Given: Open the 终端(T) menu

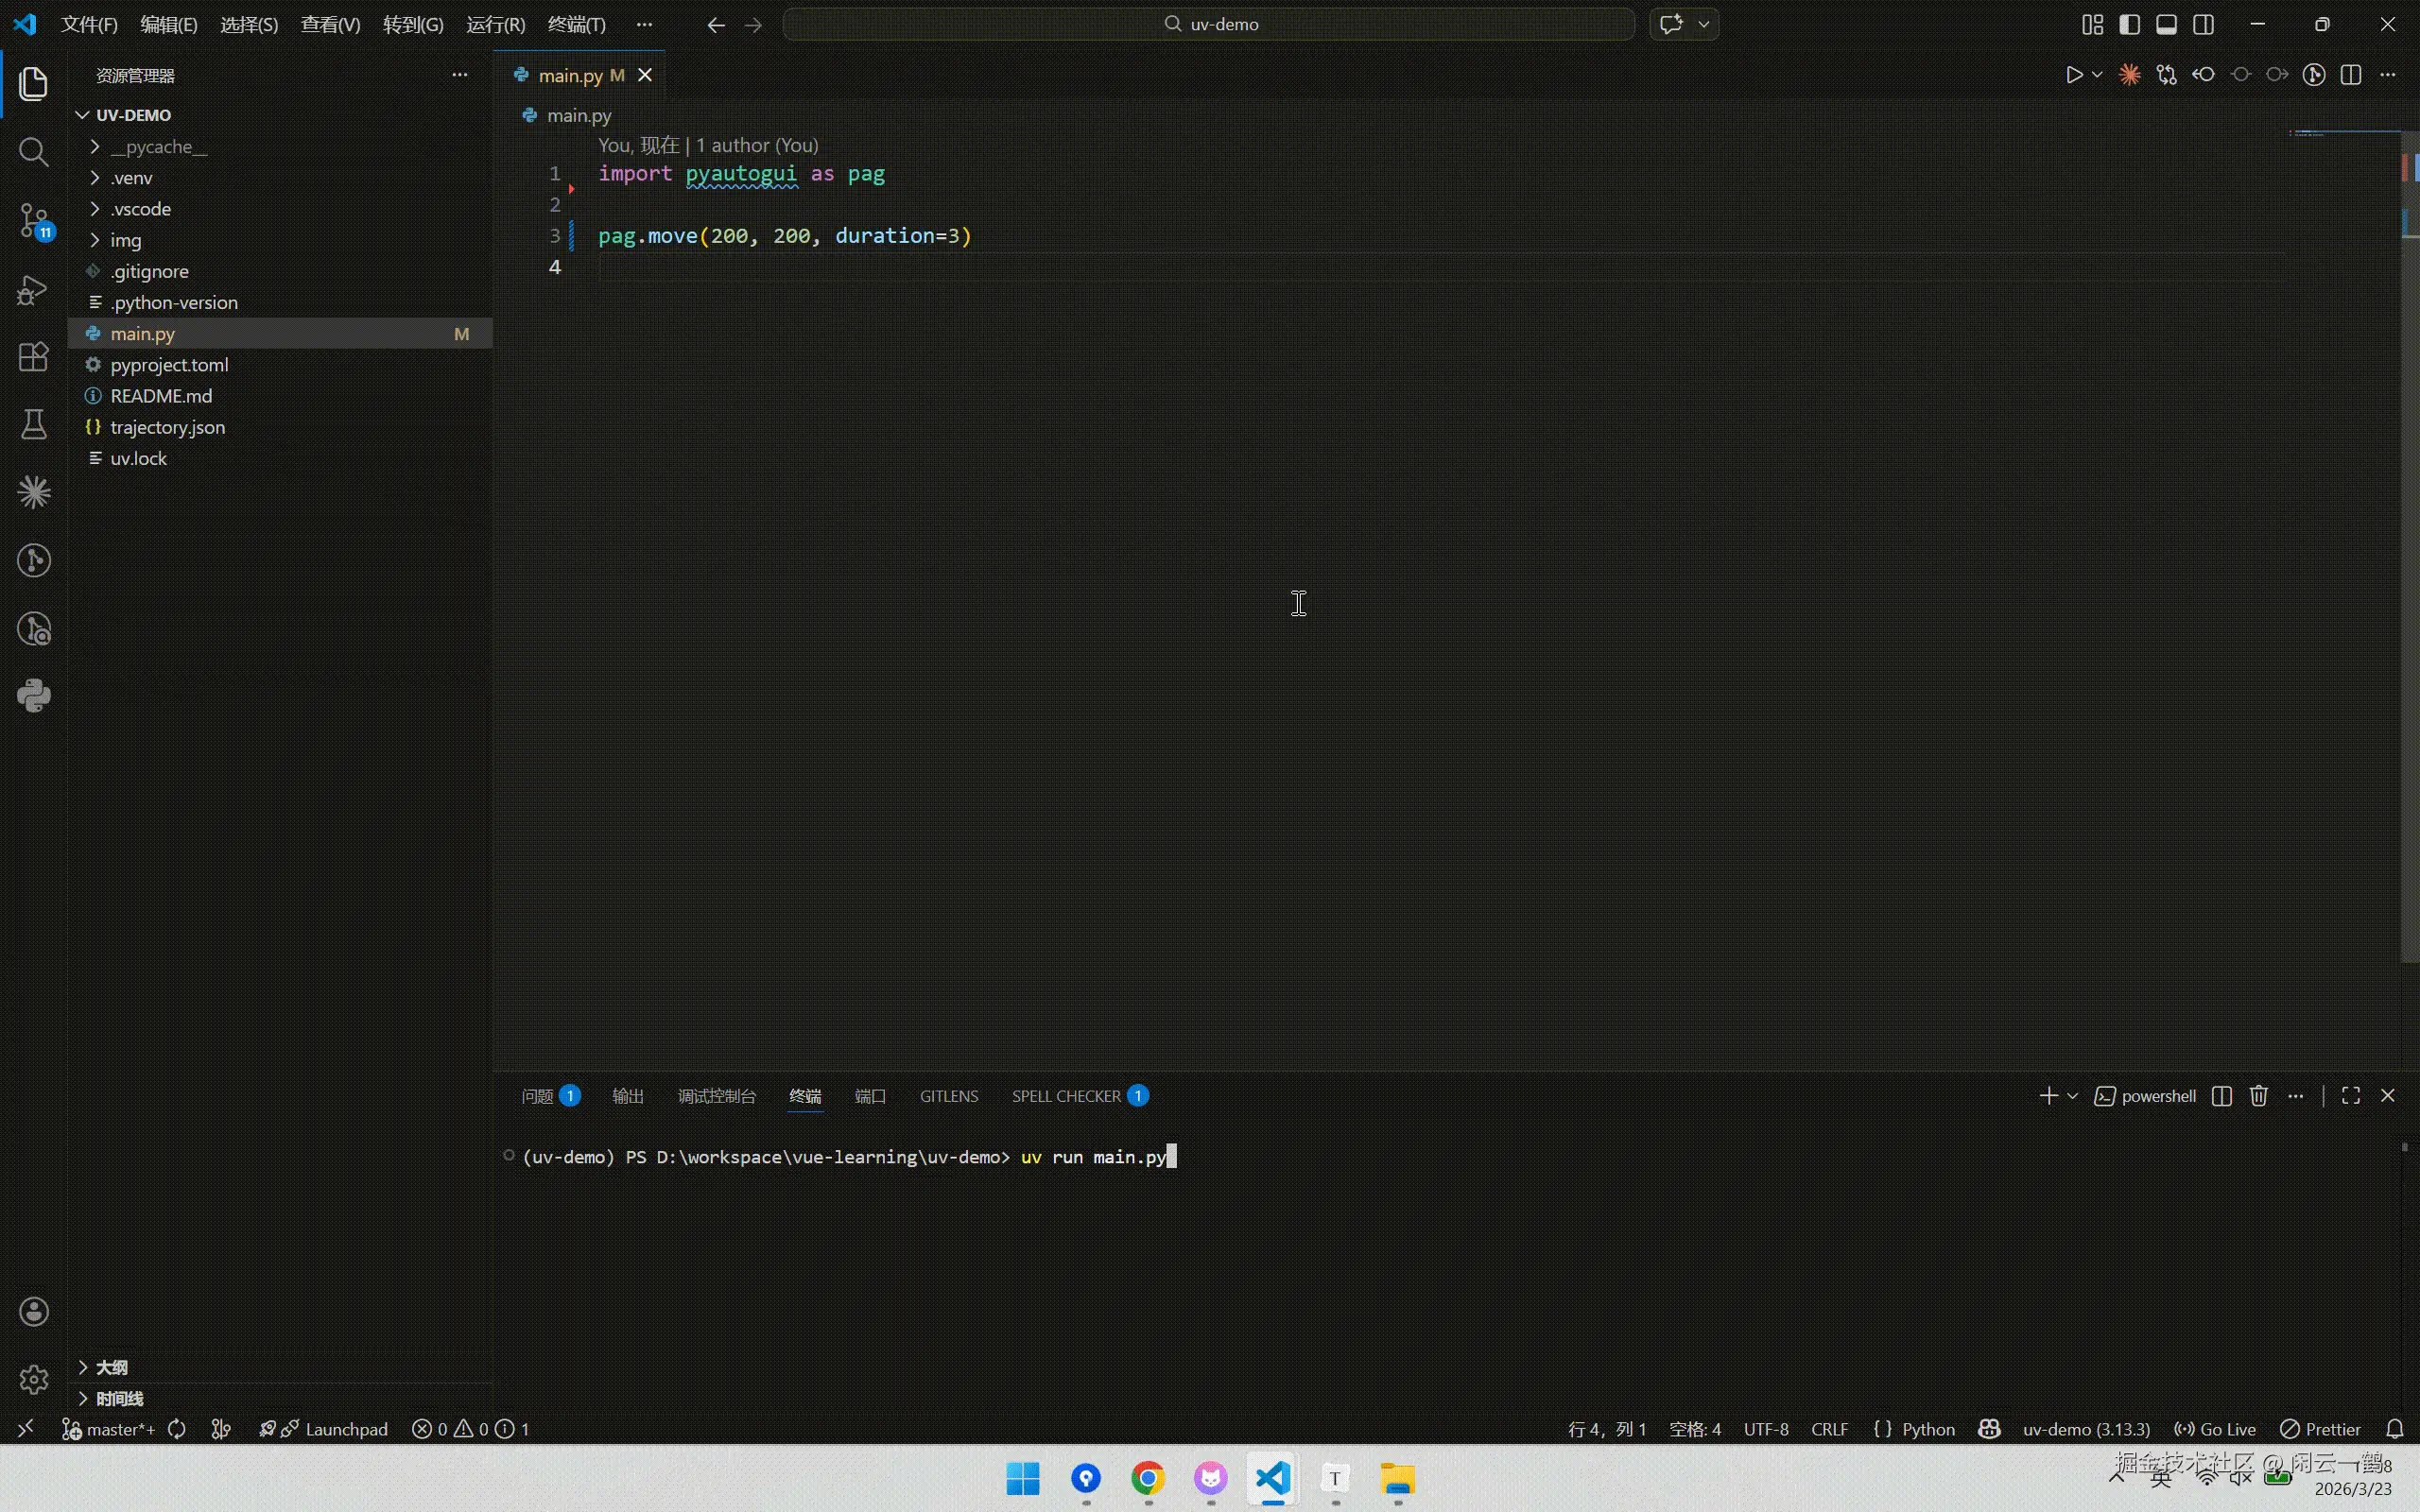Looking at the screenshot, I should click(x=577, y=24).
